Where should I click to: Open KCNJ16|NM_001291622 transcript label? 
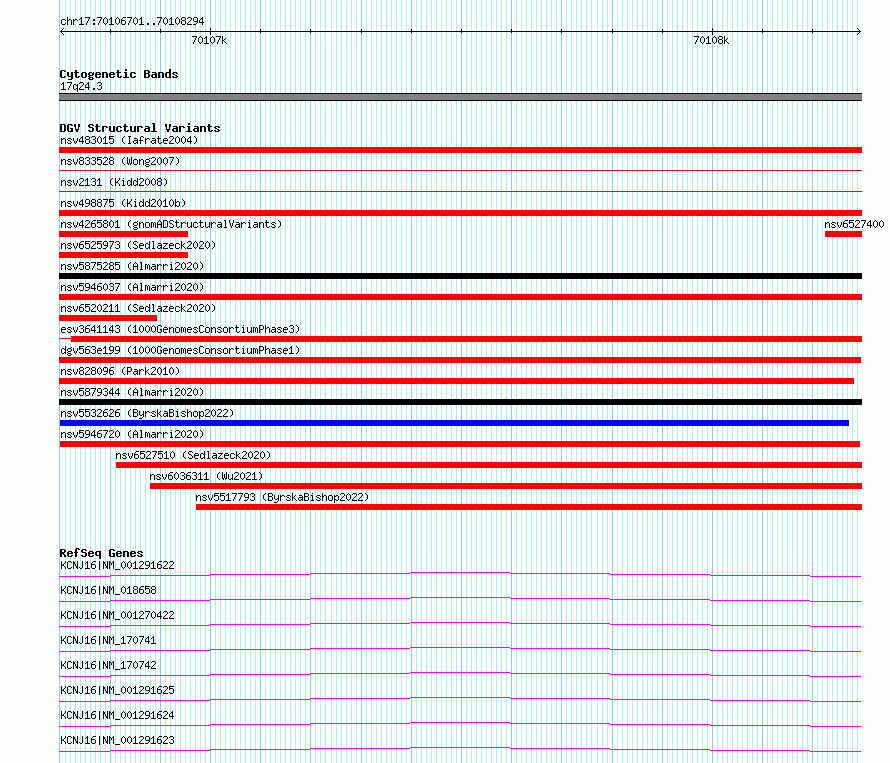coord(117,565)
